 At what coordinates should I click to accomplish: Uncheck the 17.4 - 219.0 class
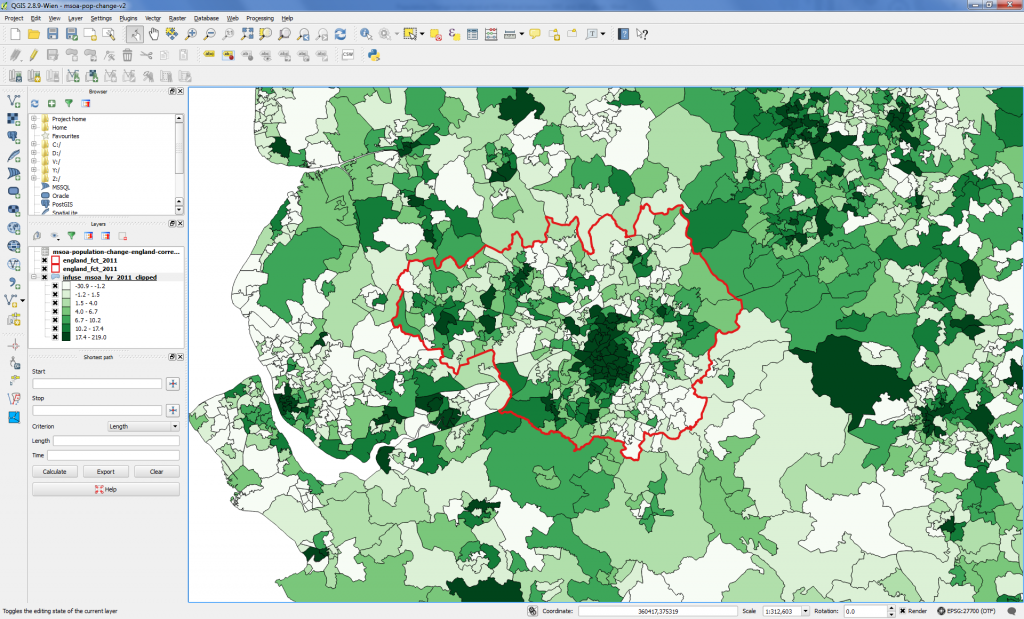pyautogui.click(x=55, y=338)
